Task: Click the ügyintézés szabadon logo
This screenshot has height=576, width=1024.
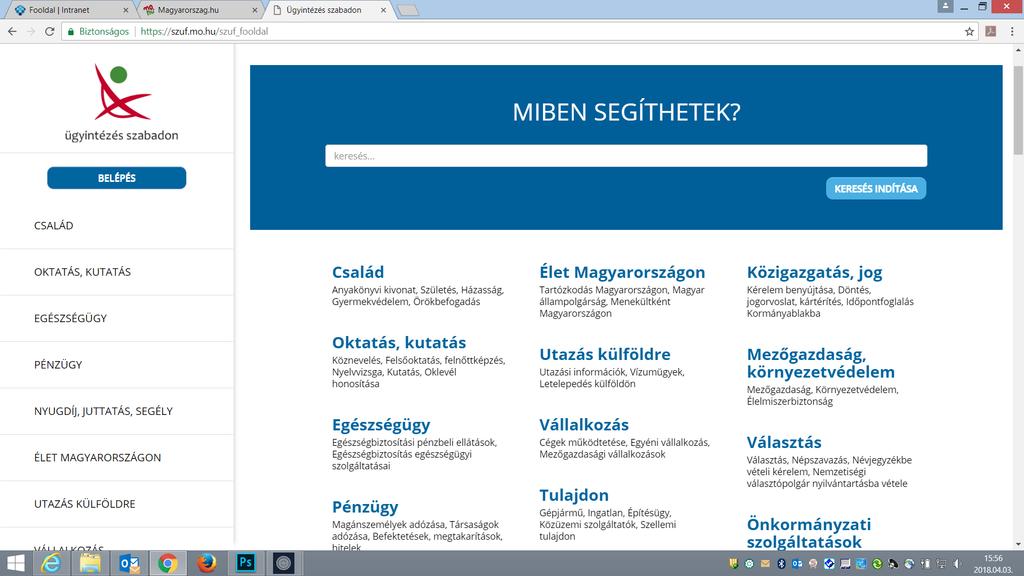Action: pyautogui.click(x=121, y=103)
